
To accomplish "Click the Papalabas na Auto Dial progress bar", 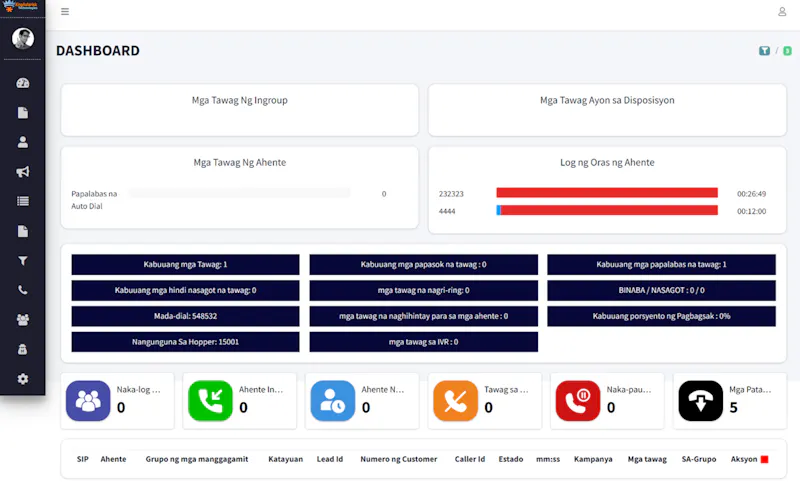I will coord(239,193).
